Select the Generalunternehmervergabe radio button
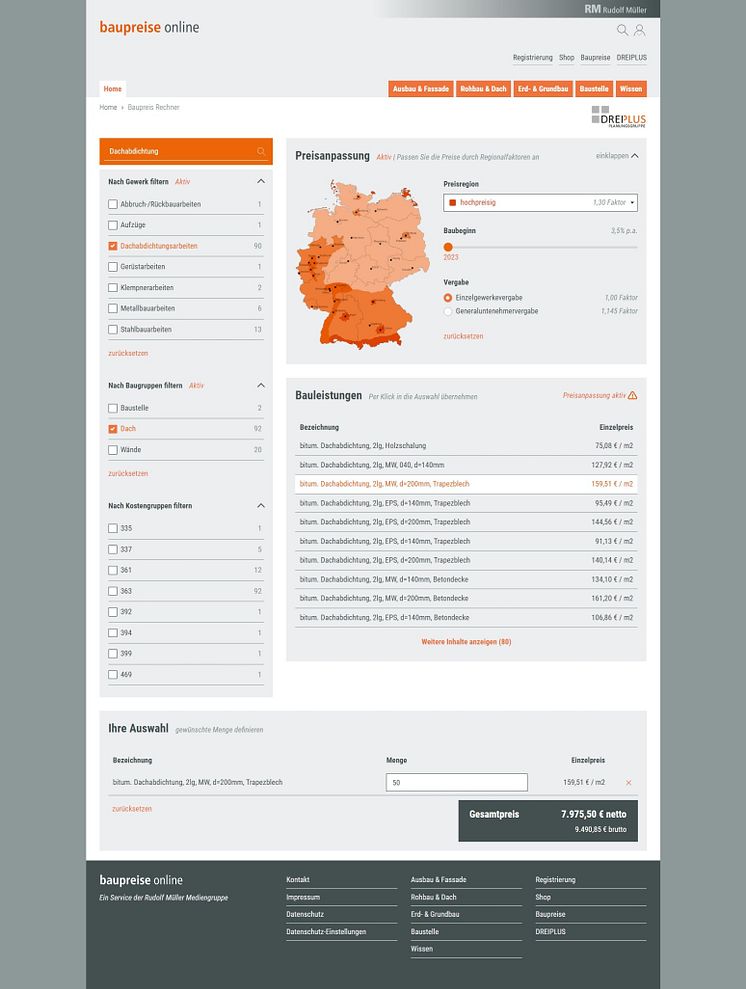 pyautogui.click(x=448, y=312)
